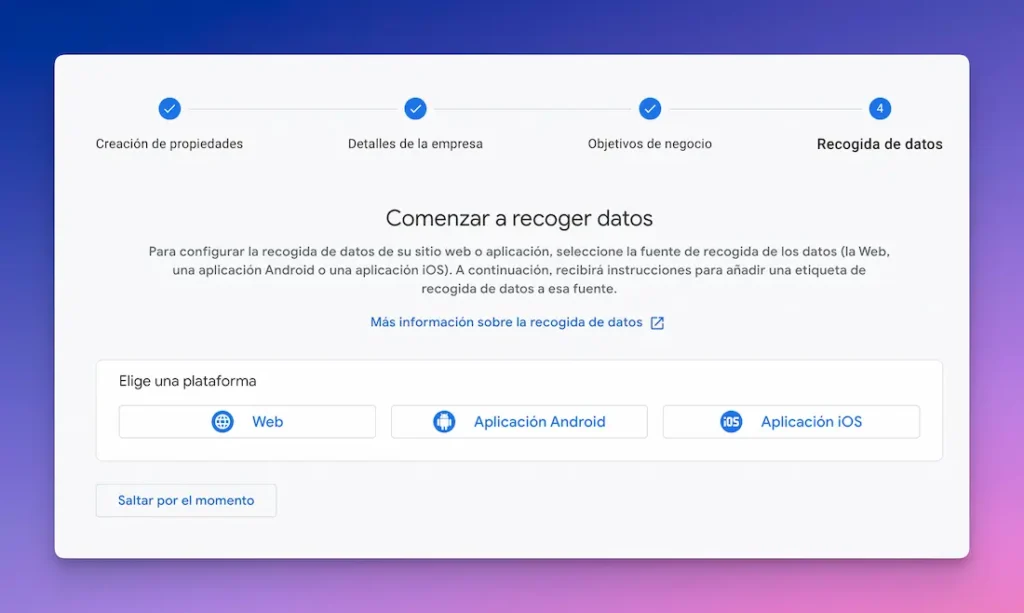Image resolution: width=1024 pixels, height=613 pixels.
Task: Click the external link icon beside Más información
Action: pyautogui.click(x=657, y=323)
